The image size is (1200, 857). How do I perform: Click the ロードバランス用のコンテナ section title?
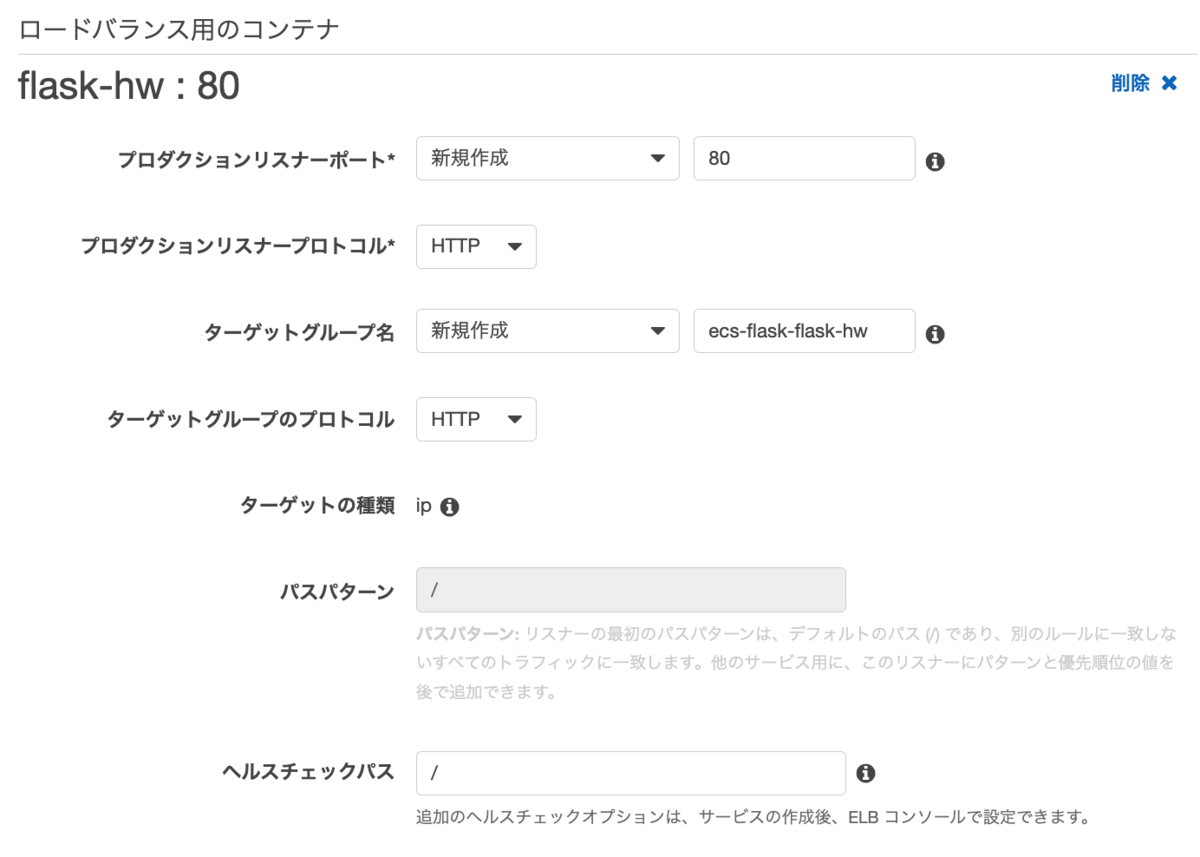click(x=179, y=29)
